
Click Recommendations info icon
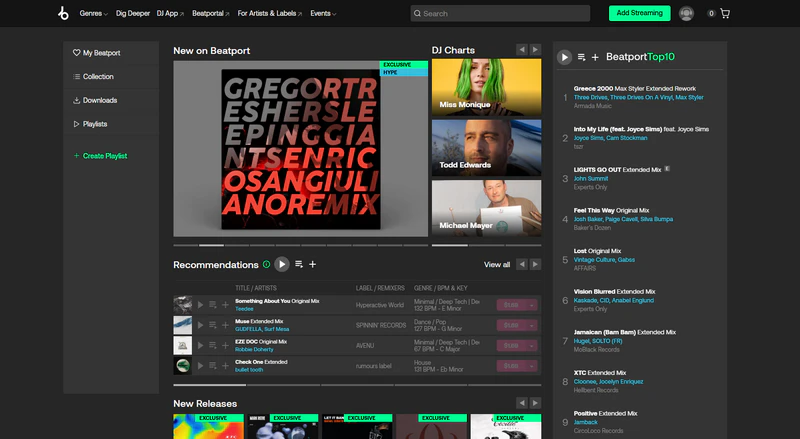266,264
